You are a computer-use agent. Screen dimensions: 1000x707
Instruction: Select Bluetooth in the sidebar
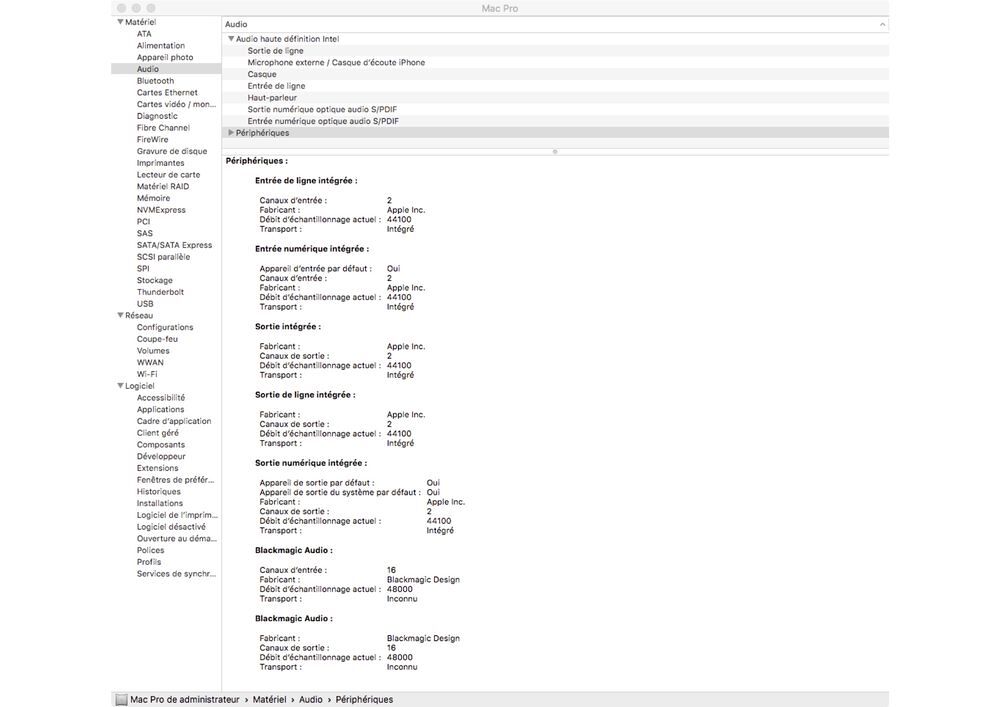pyautogui.click(x=155, y=81)
